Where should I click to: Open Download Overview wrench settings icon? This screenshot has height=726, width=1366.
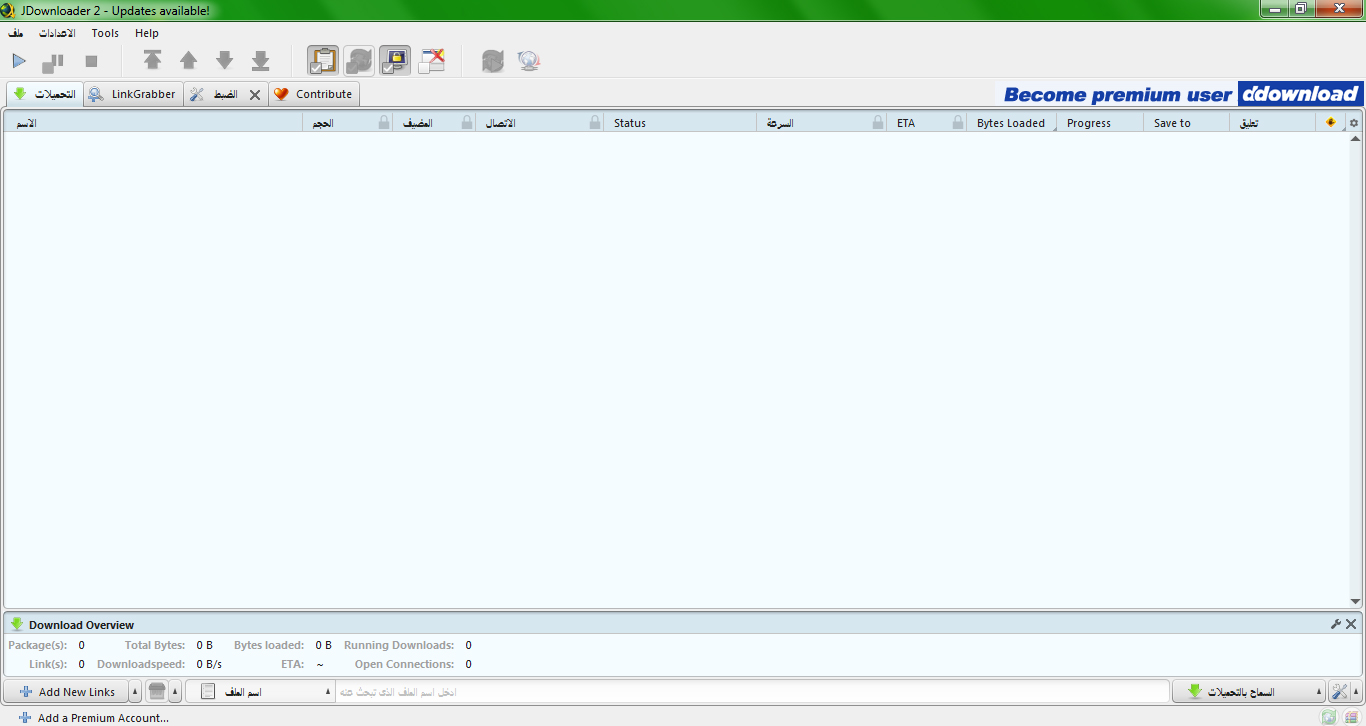1335,624
